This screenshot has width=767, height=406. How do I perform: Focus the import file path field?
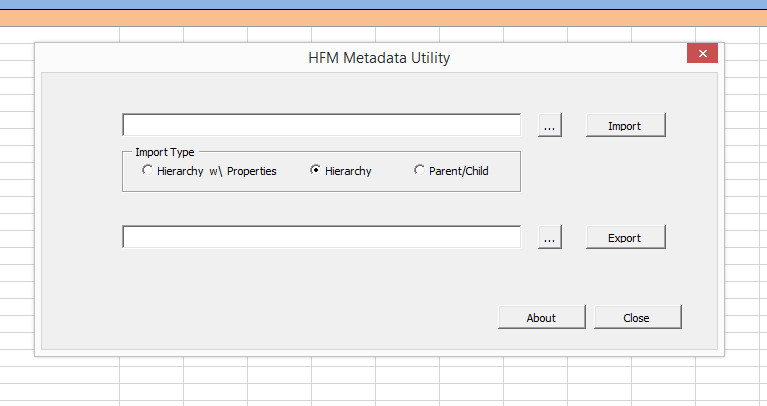[321, 125]
